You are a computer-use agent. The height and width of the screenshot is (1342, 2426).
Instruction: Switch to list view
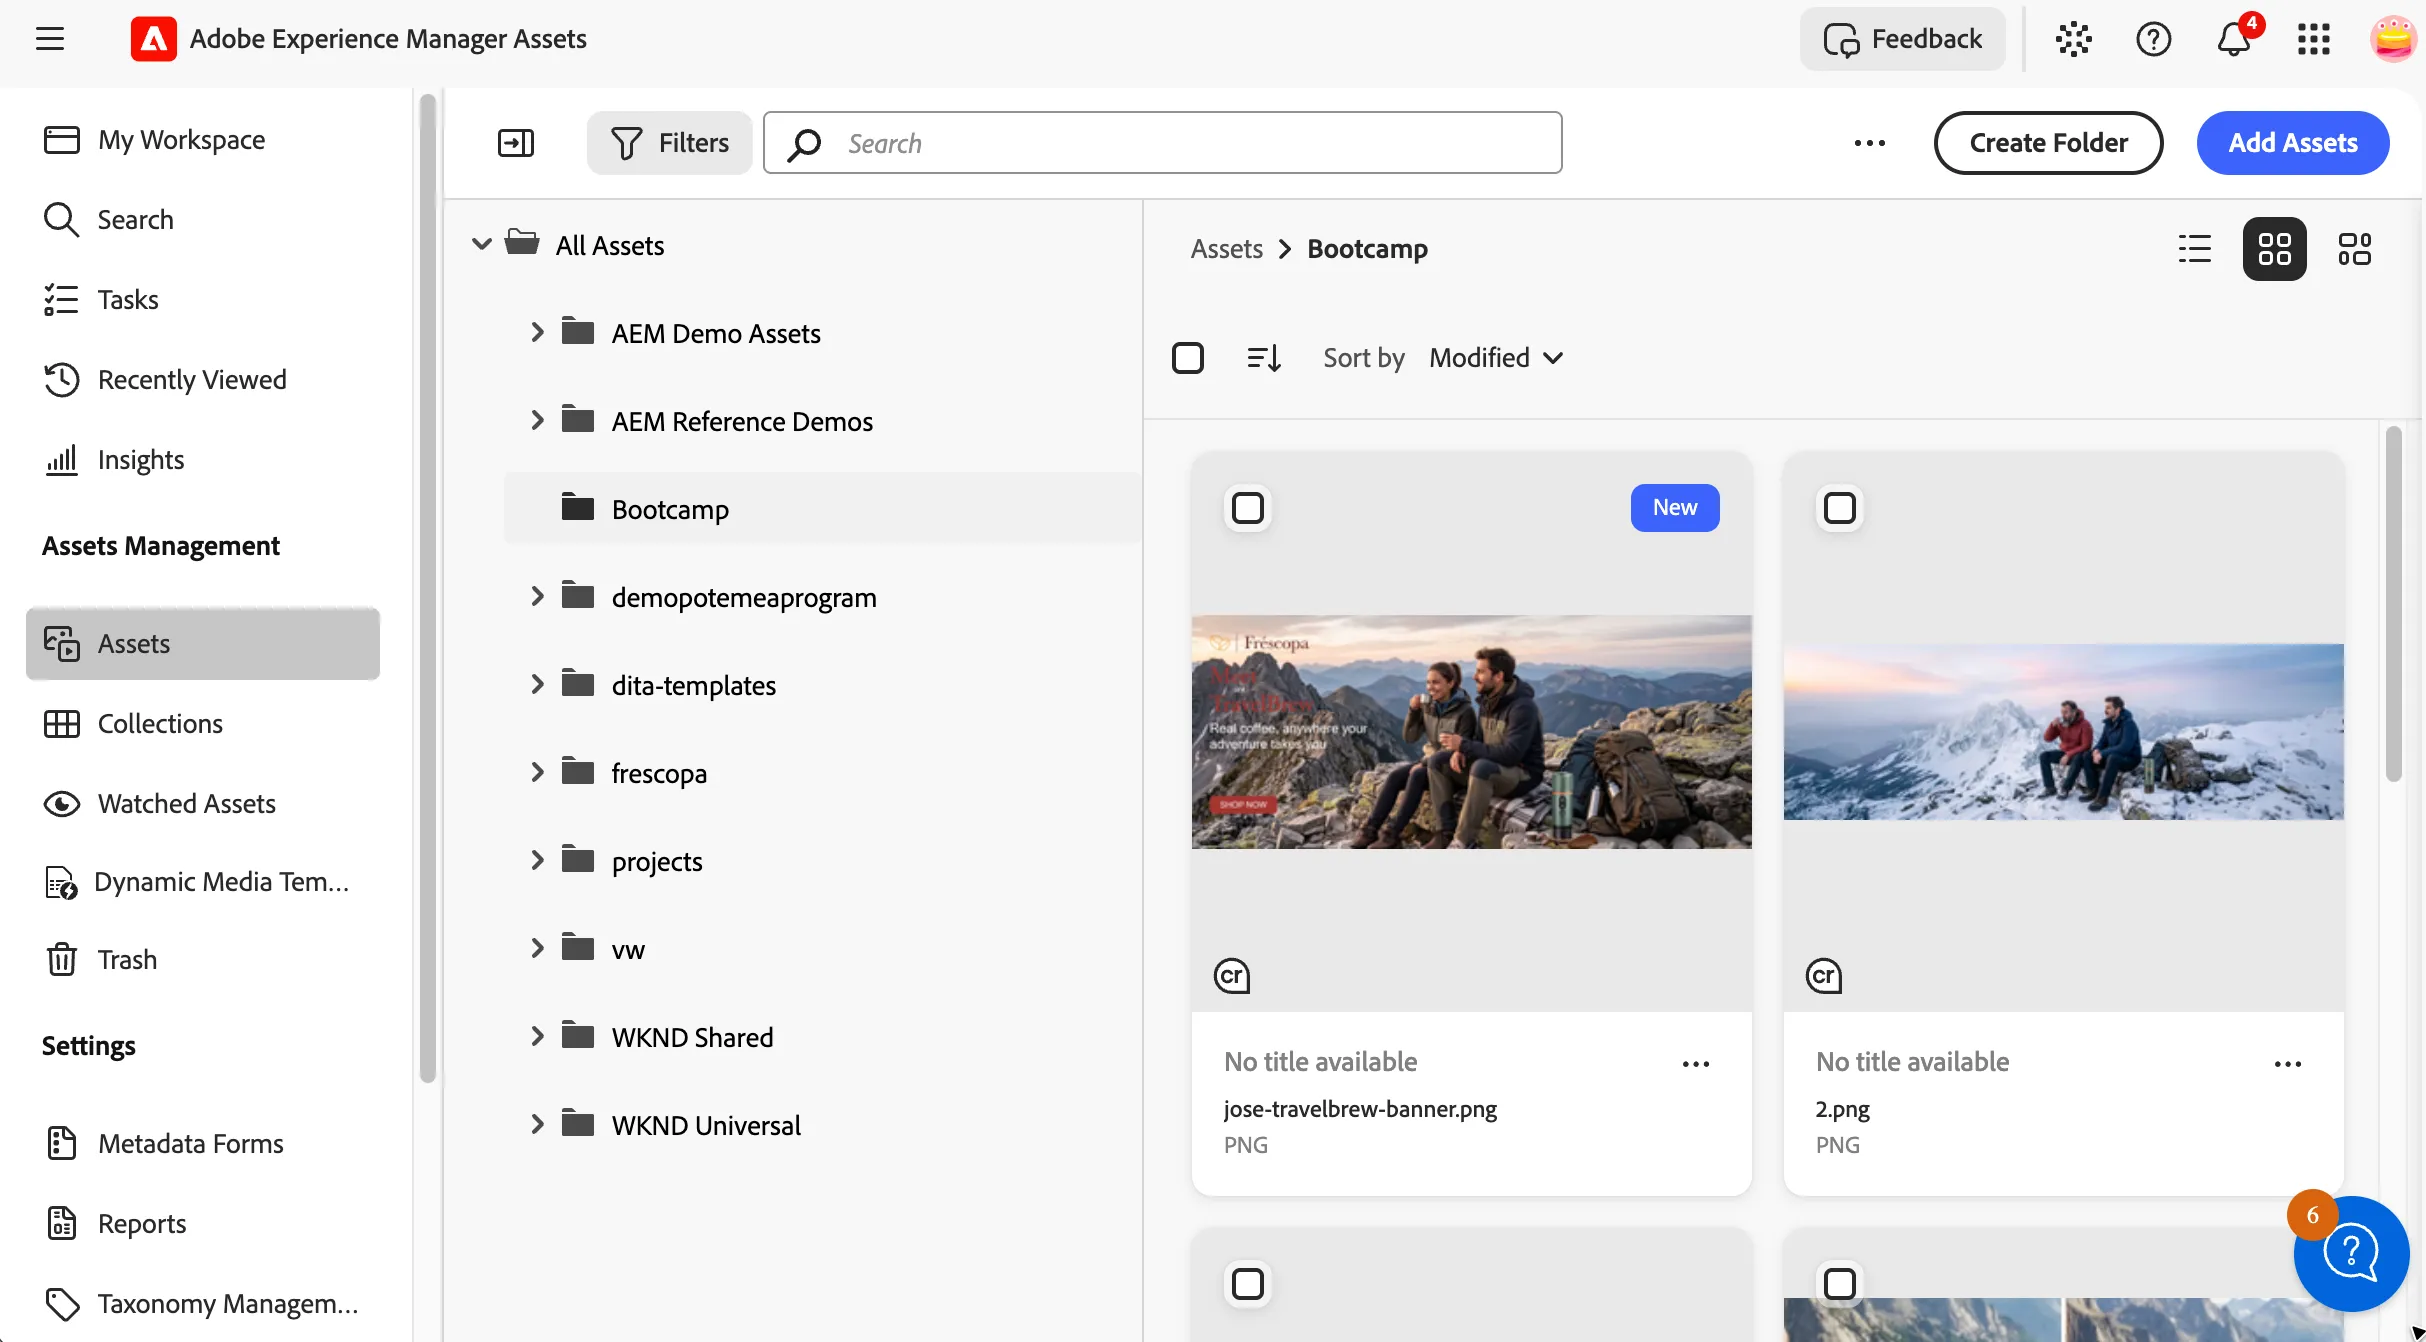click(2195, 249)
